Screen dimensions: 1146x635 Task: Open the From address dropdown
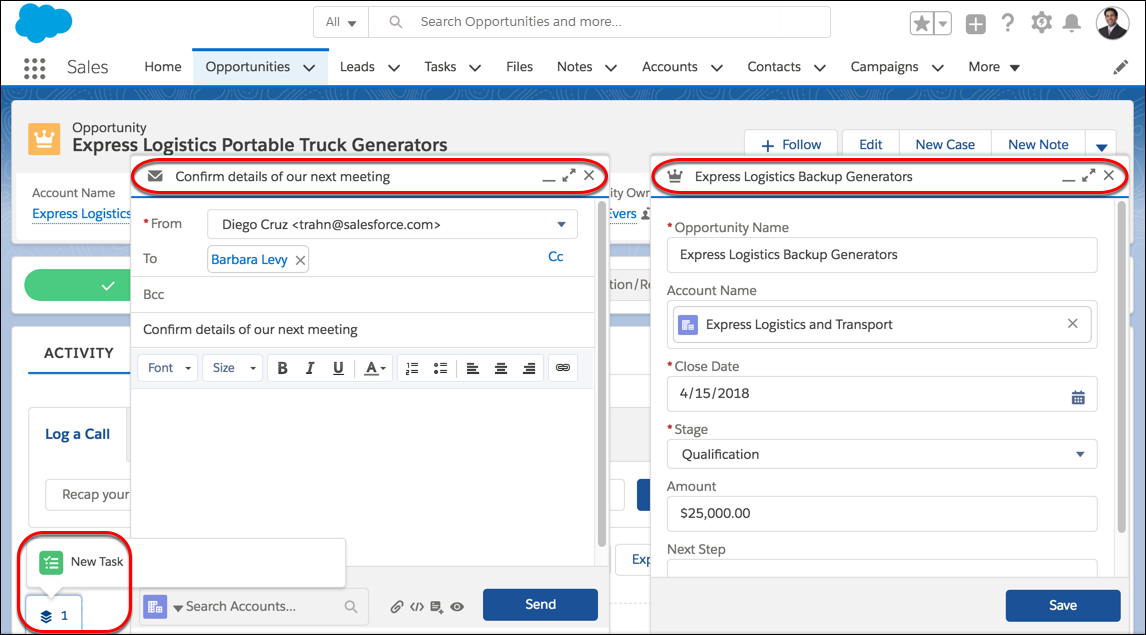pyautogui.click(x=392, y=224)
